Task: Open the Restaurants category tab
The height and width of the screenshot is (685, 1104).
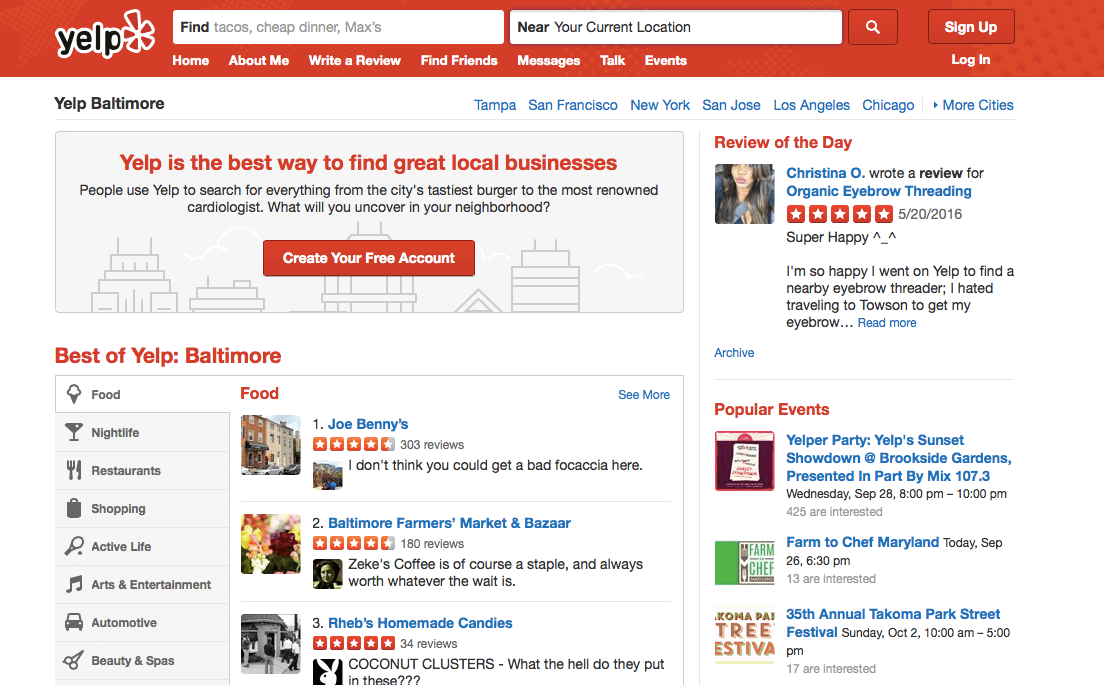Action: click(142, 470)
